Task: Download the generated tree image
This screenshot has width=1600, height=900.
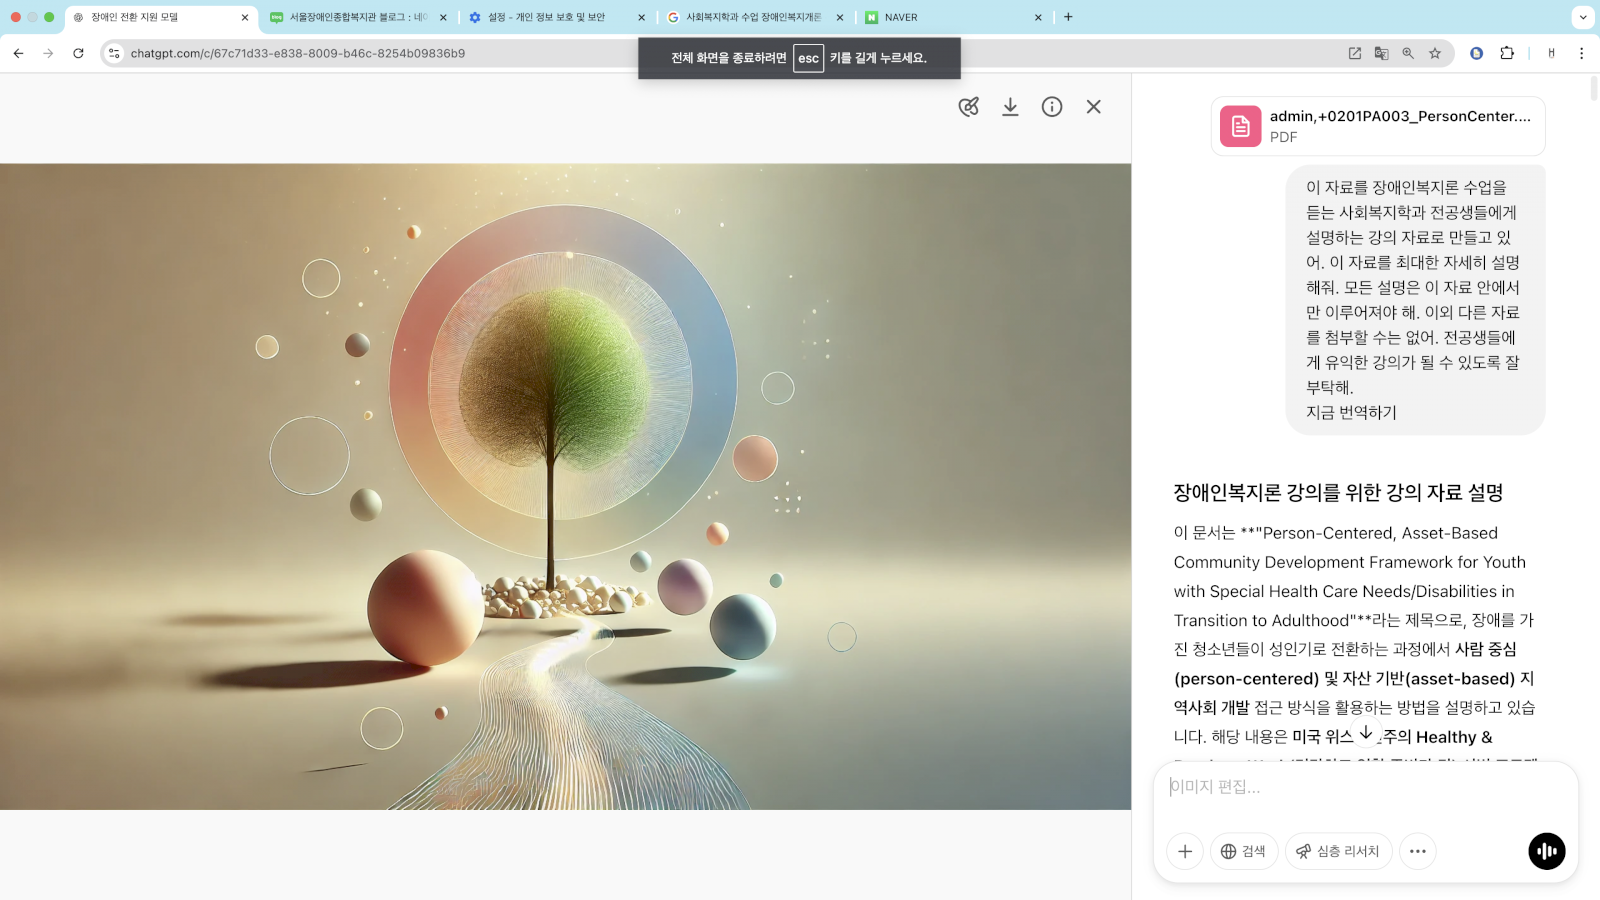Action: point(1010,107)
